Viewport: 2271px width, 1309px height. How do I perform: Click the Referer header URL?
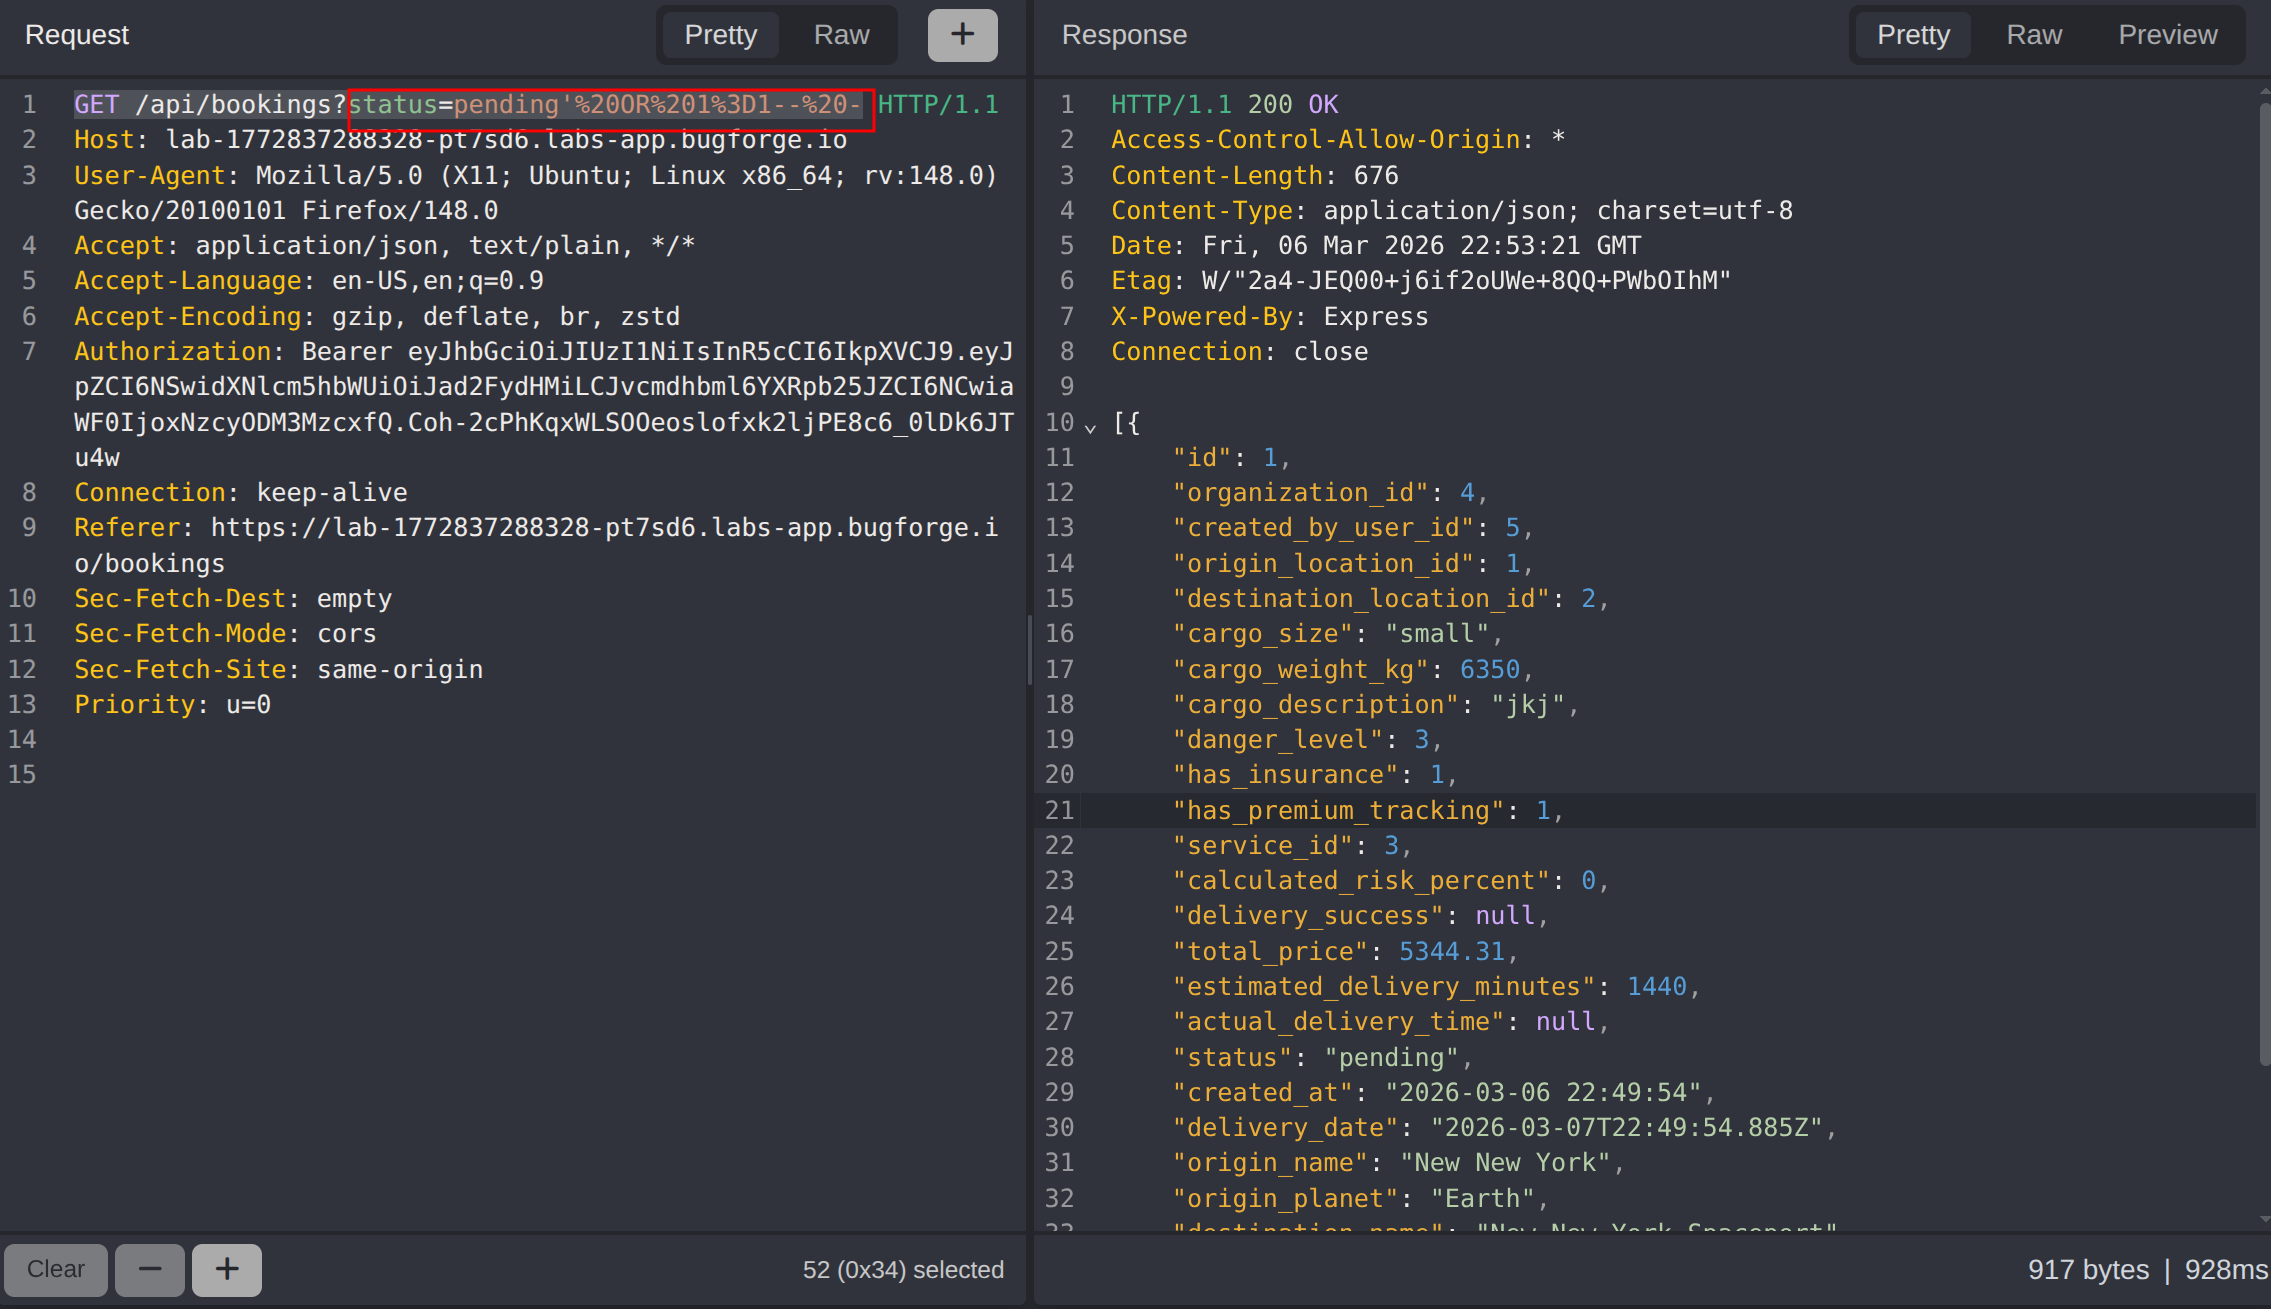coord(603,528)
